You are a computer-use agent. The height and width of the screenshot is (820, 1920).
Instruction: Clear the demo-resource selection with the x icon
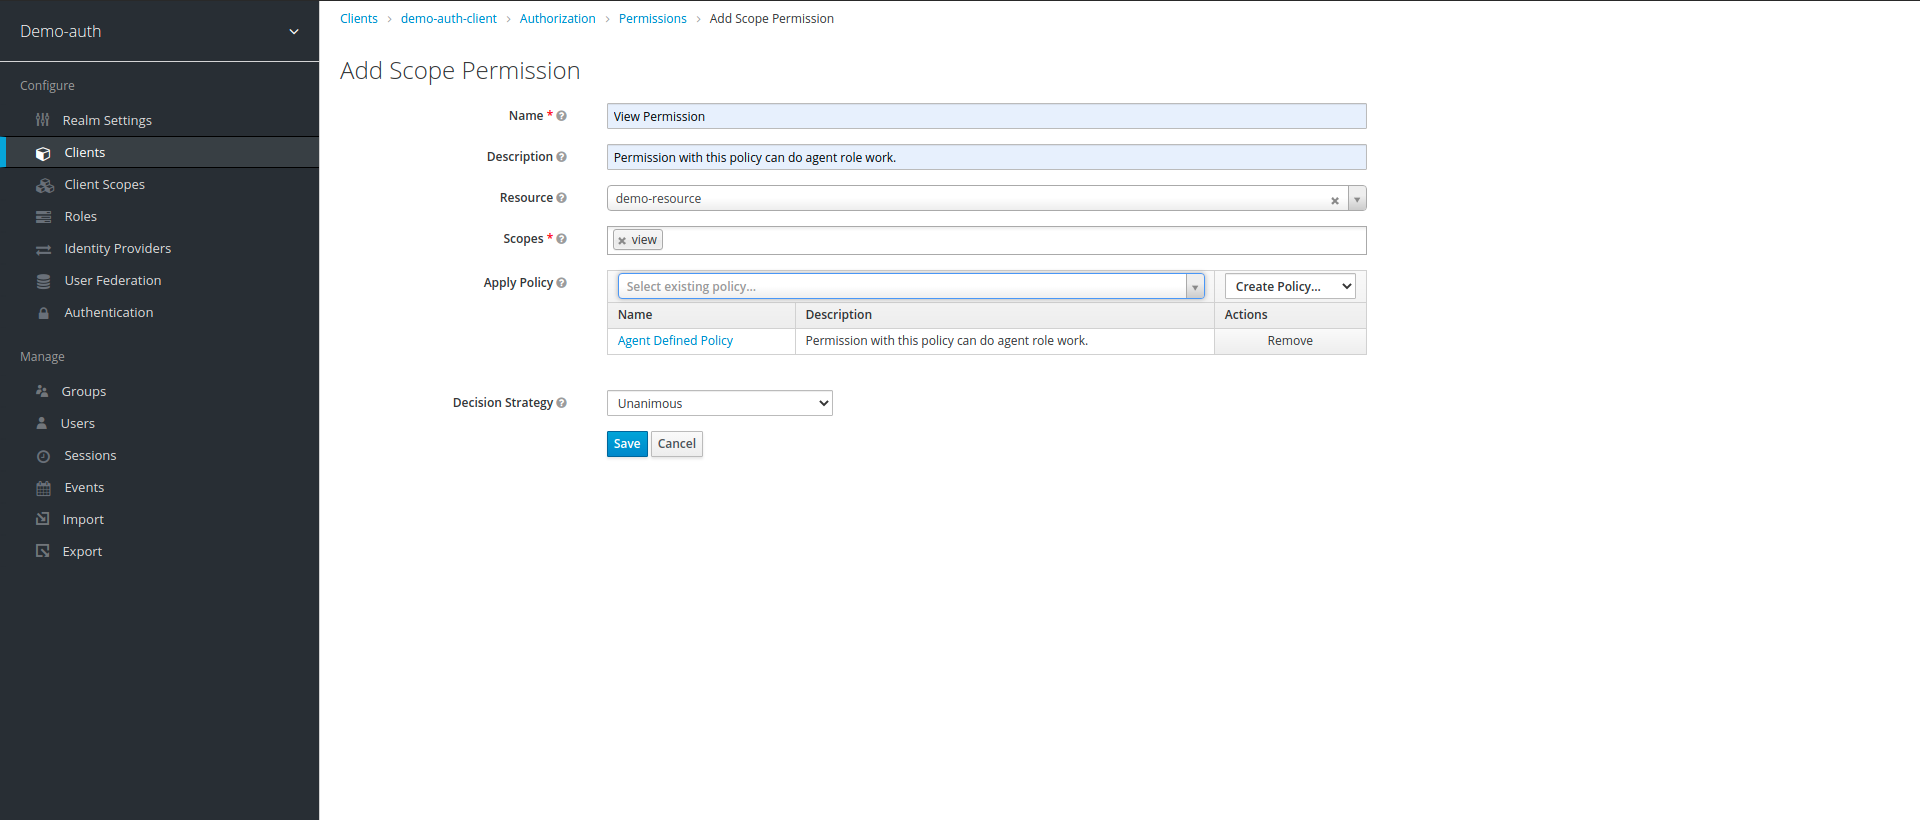click(x=1334, y=200)
